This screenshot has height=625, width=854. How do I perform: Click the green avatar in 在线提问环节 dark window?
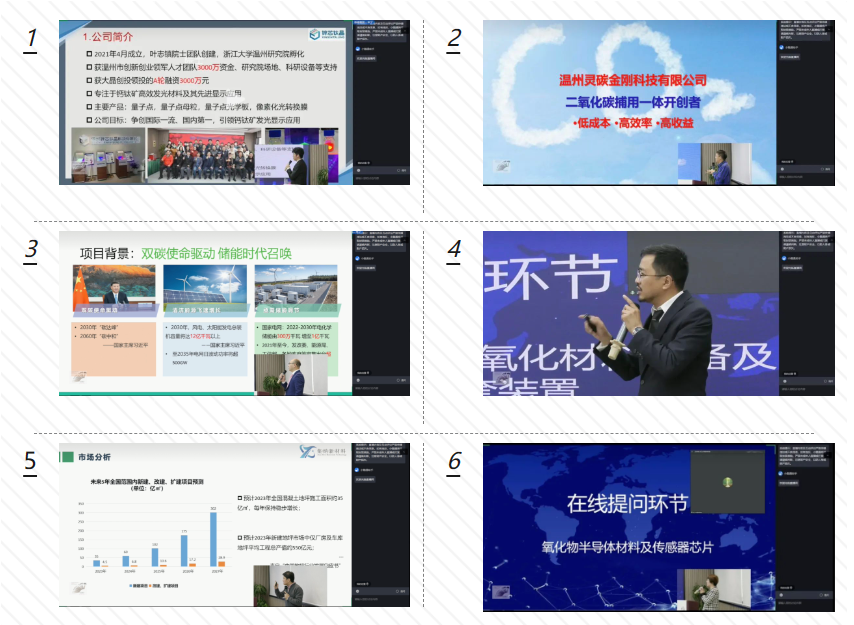point(727,482)
